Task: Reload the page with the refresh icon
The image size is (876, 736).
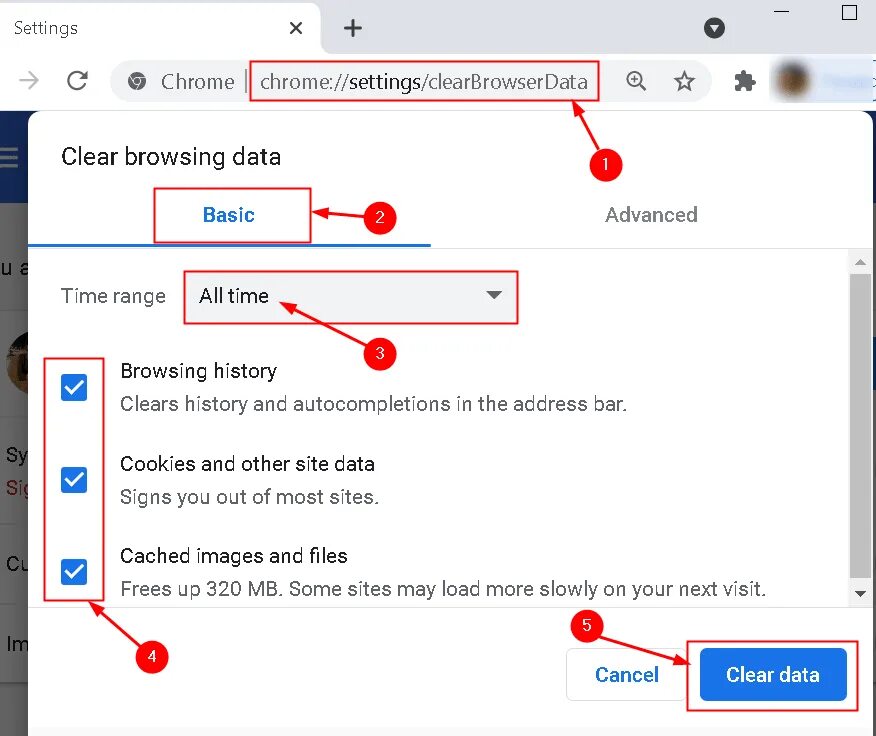Action: [x=77, y=81]
